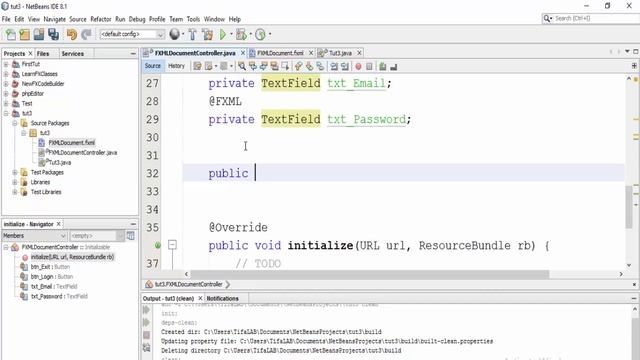The image size is (640, 360).
Task: Toggle Highlight Search in editor toolbar
Action: tap(274, 66)
